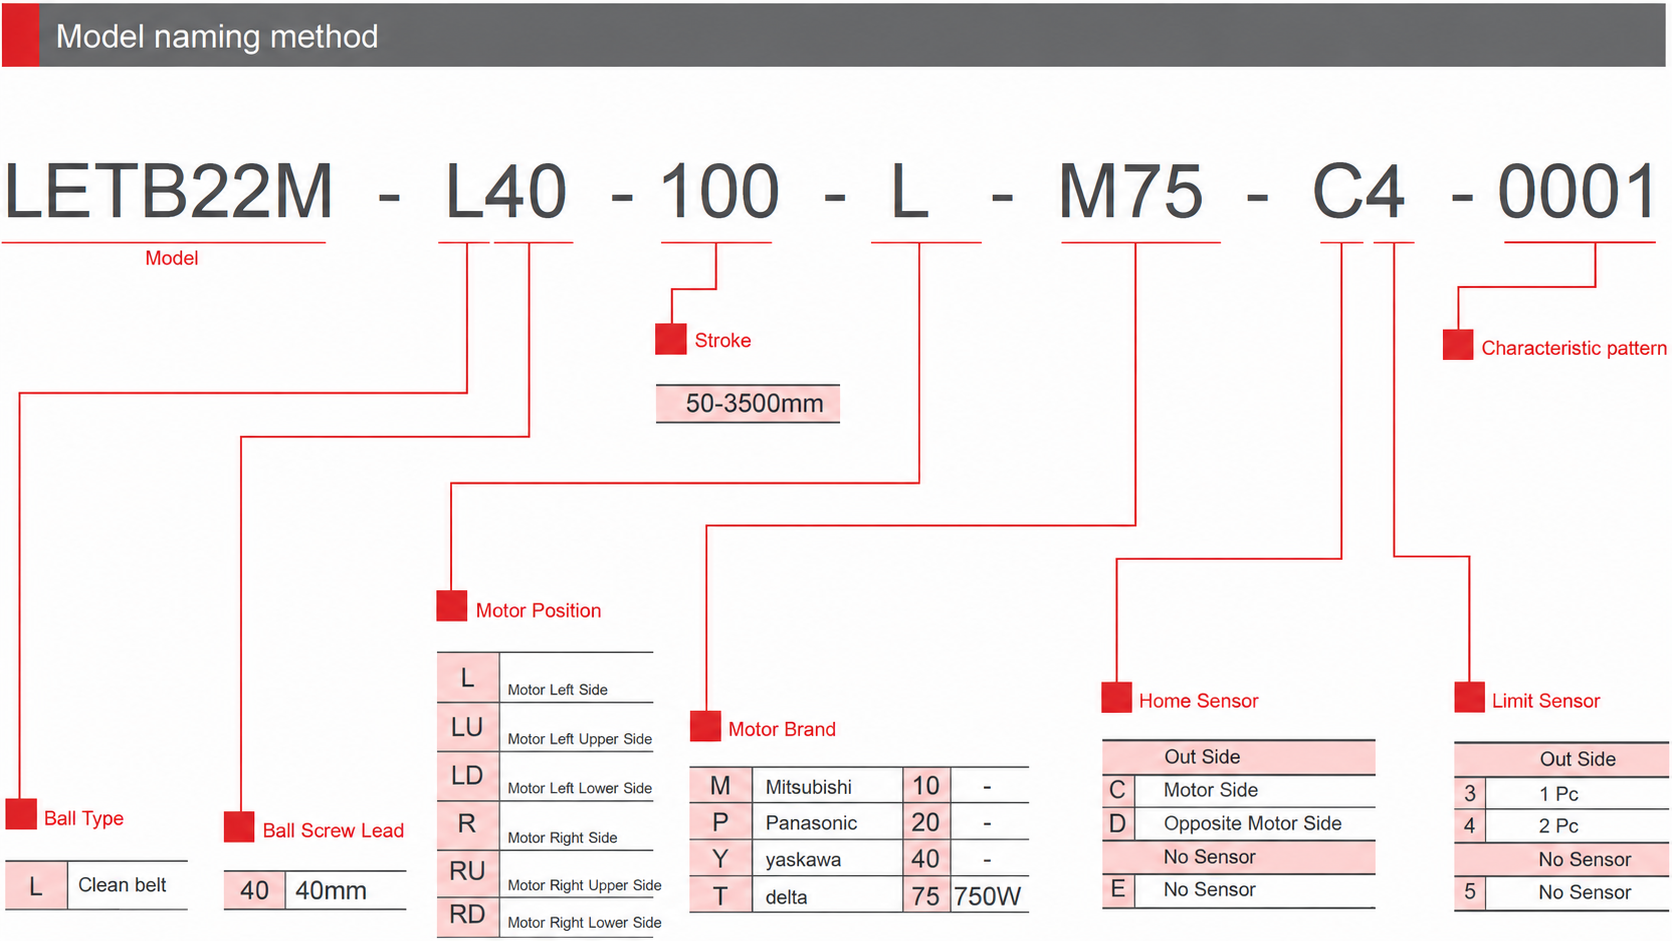Screen dimensions: 1672x941
Task: Select the L40 code segment
Action: coord(506,191)
